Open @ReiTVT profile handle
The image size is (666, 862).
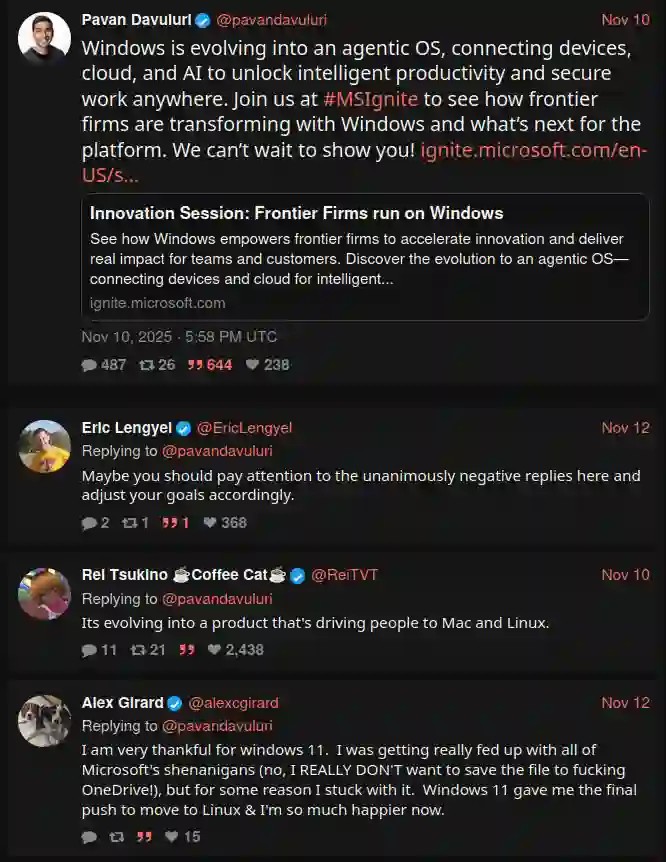point(344,575)
